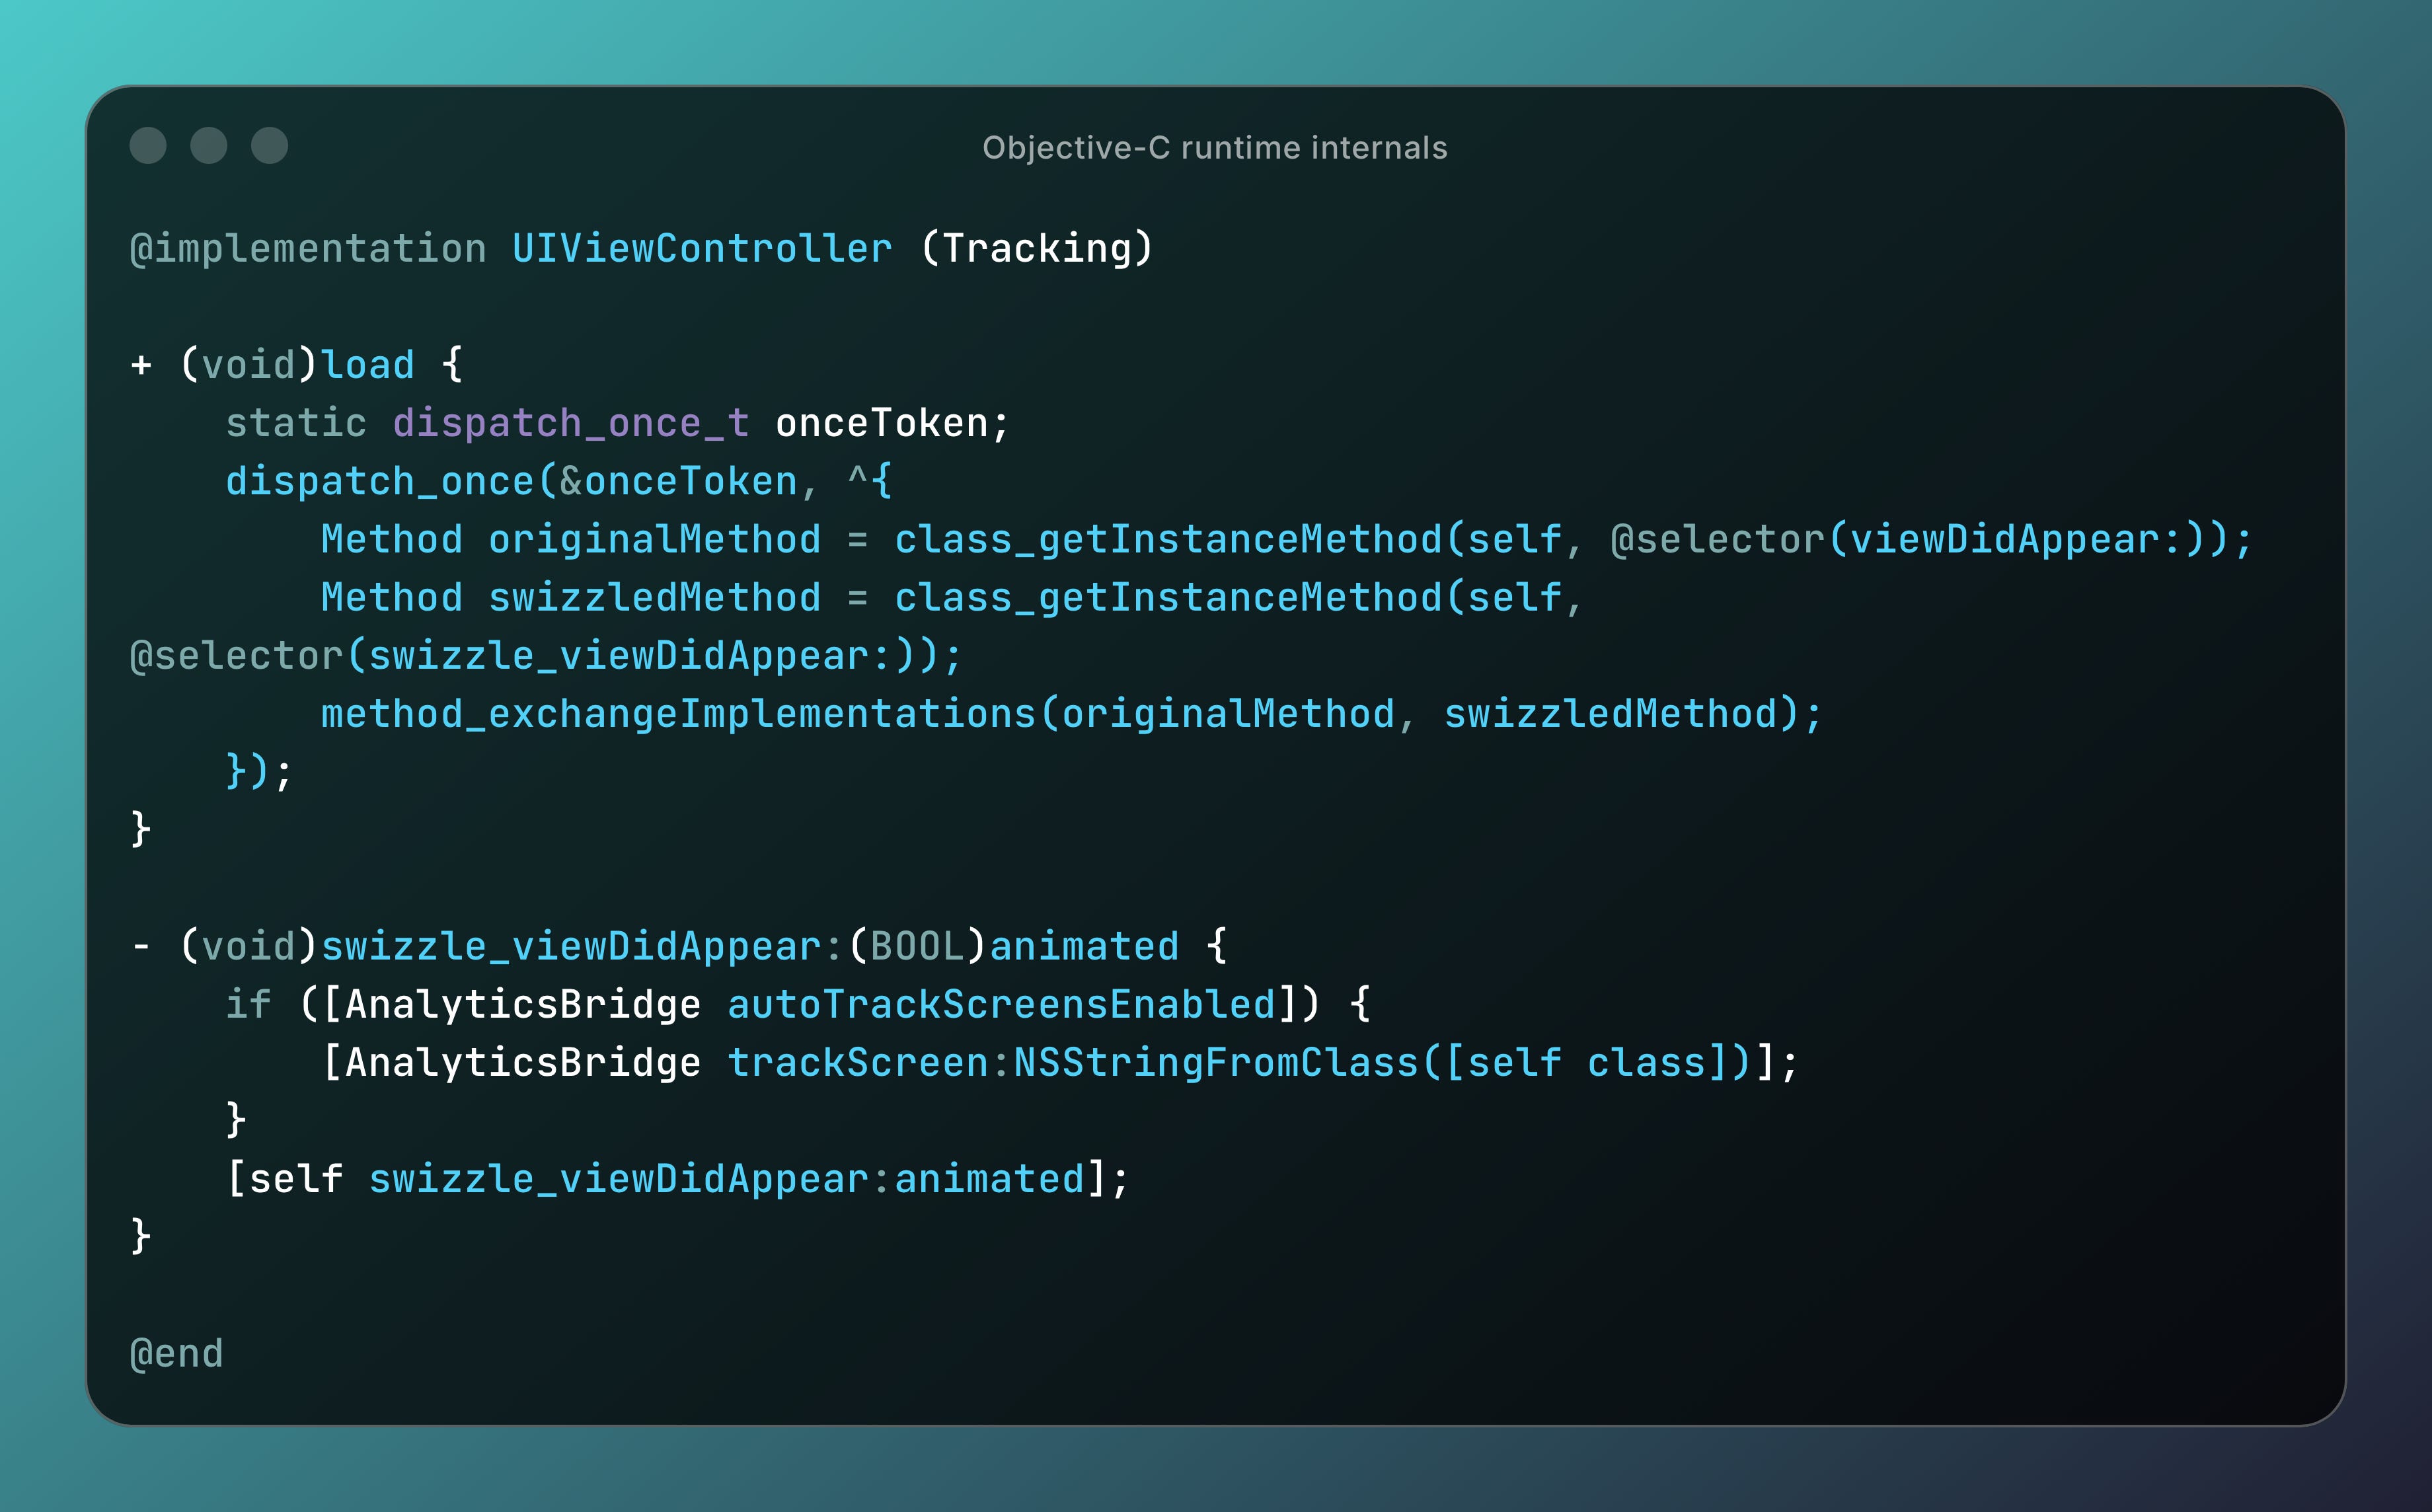Click the '@implementation' keyword
Viewport: 2432px width, 1512px height.
pyautogui.click(x=308, y=249)
